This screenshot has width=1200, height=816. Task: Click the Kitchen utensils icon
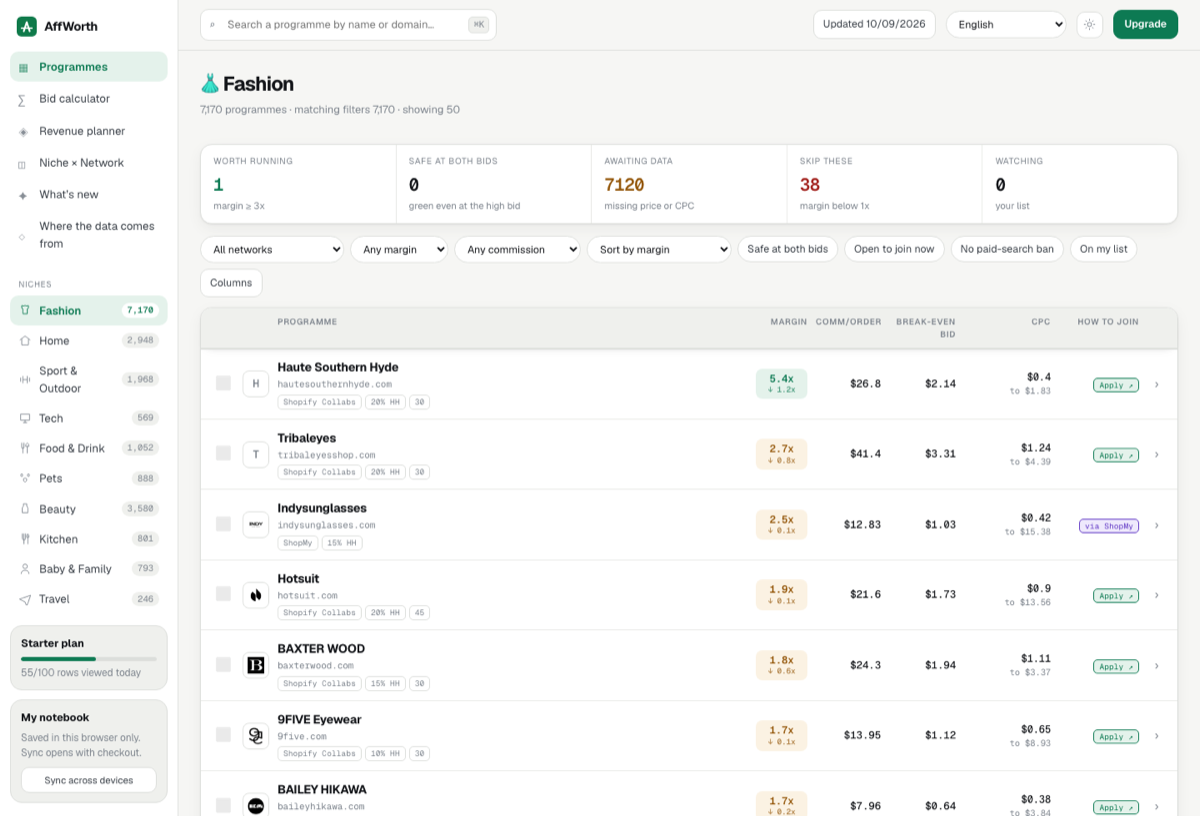pyautogui.click(x=25, y=539)
